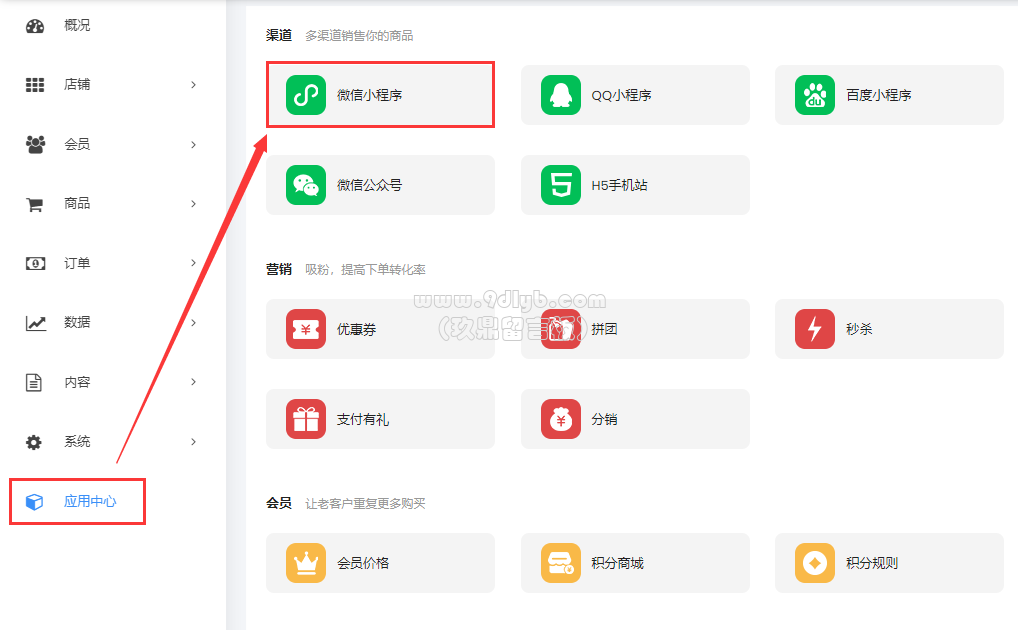Open the 百度小程序 channel card
This screenshot has width=1018, height=630.
pyautogui.click(x=889, y=95)
